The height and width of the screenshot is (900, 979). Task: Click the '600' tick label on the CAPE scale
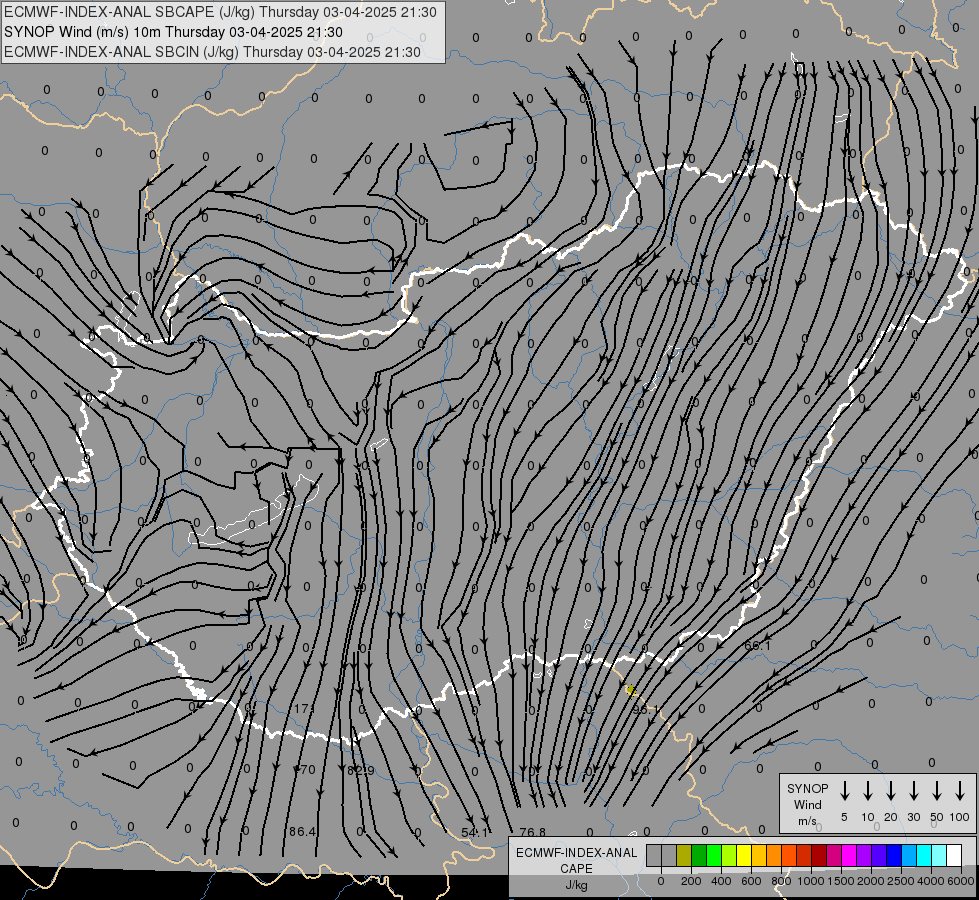point(751,881)
